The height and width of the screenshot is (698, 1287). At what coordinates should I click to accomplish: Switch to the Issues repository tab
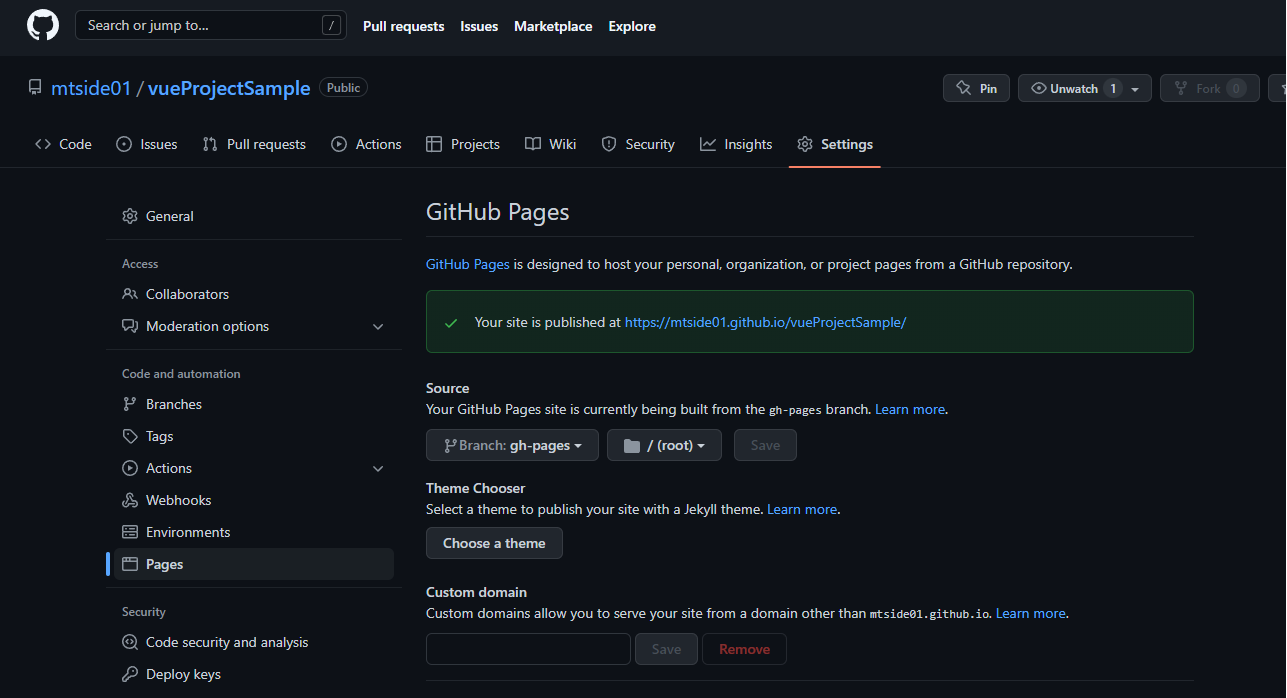(x=147, y=144)
